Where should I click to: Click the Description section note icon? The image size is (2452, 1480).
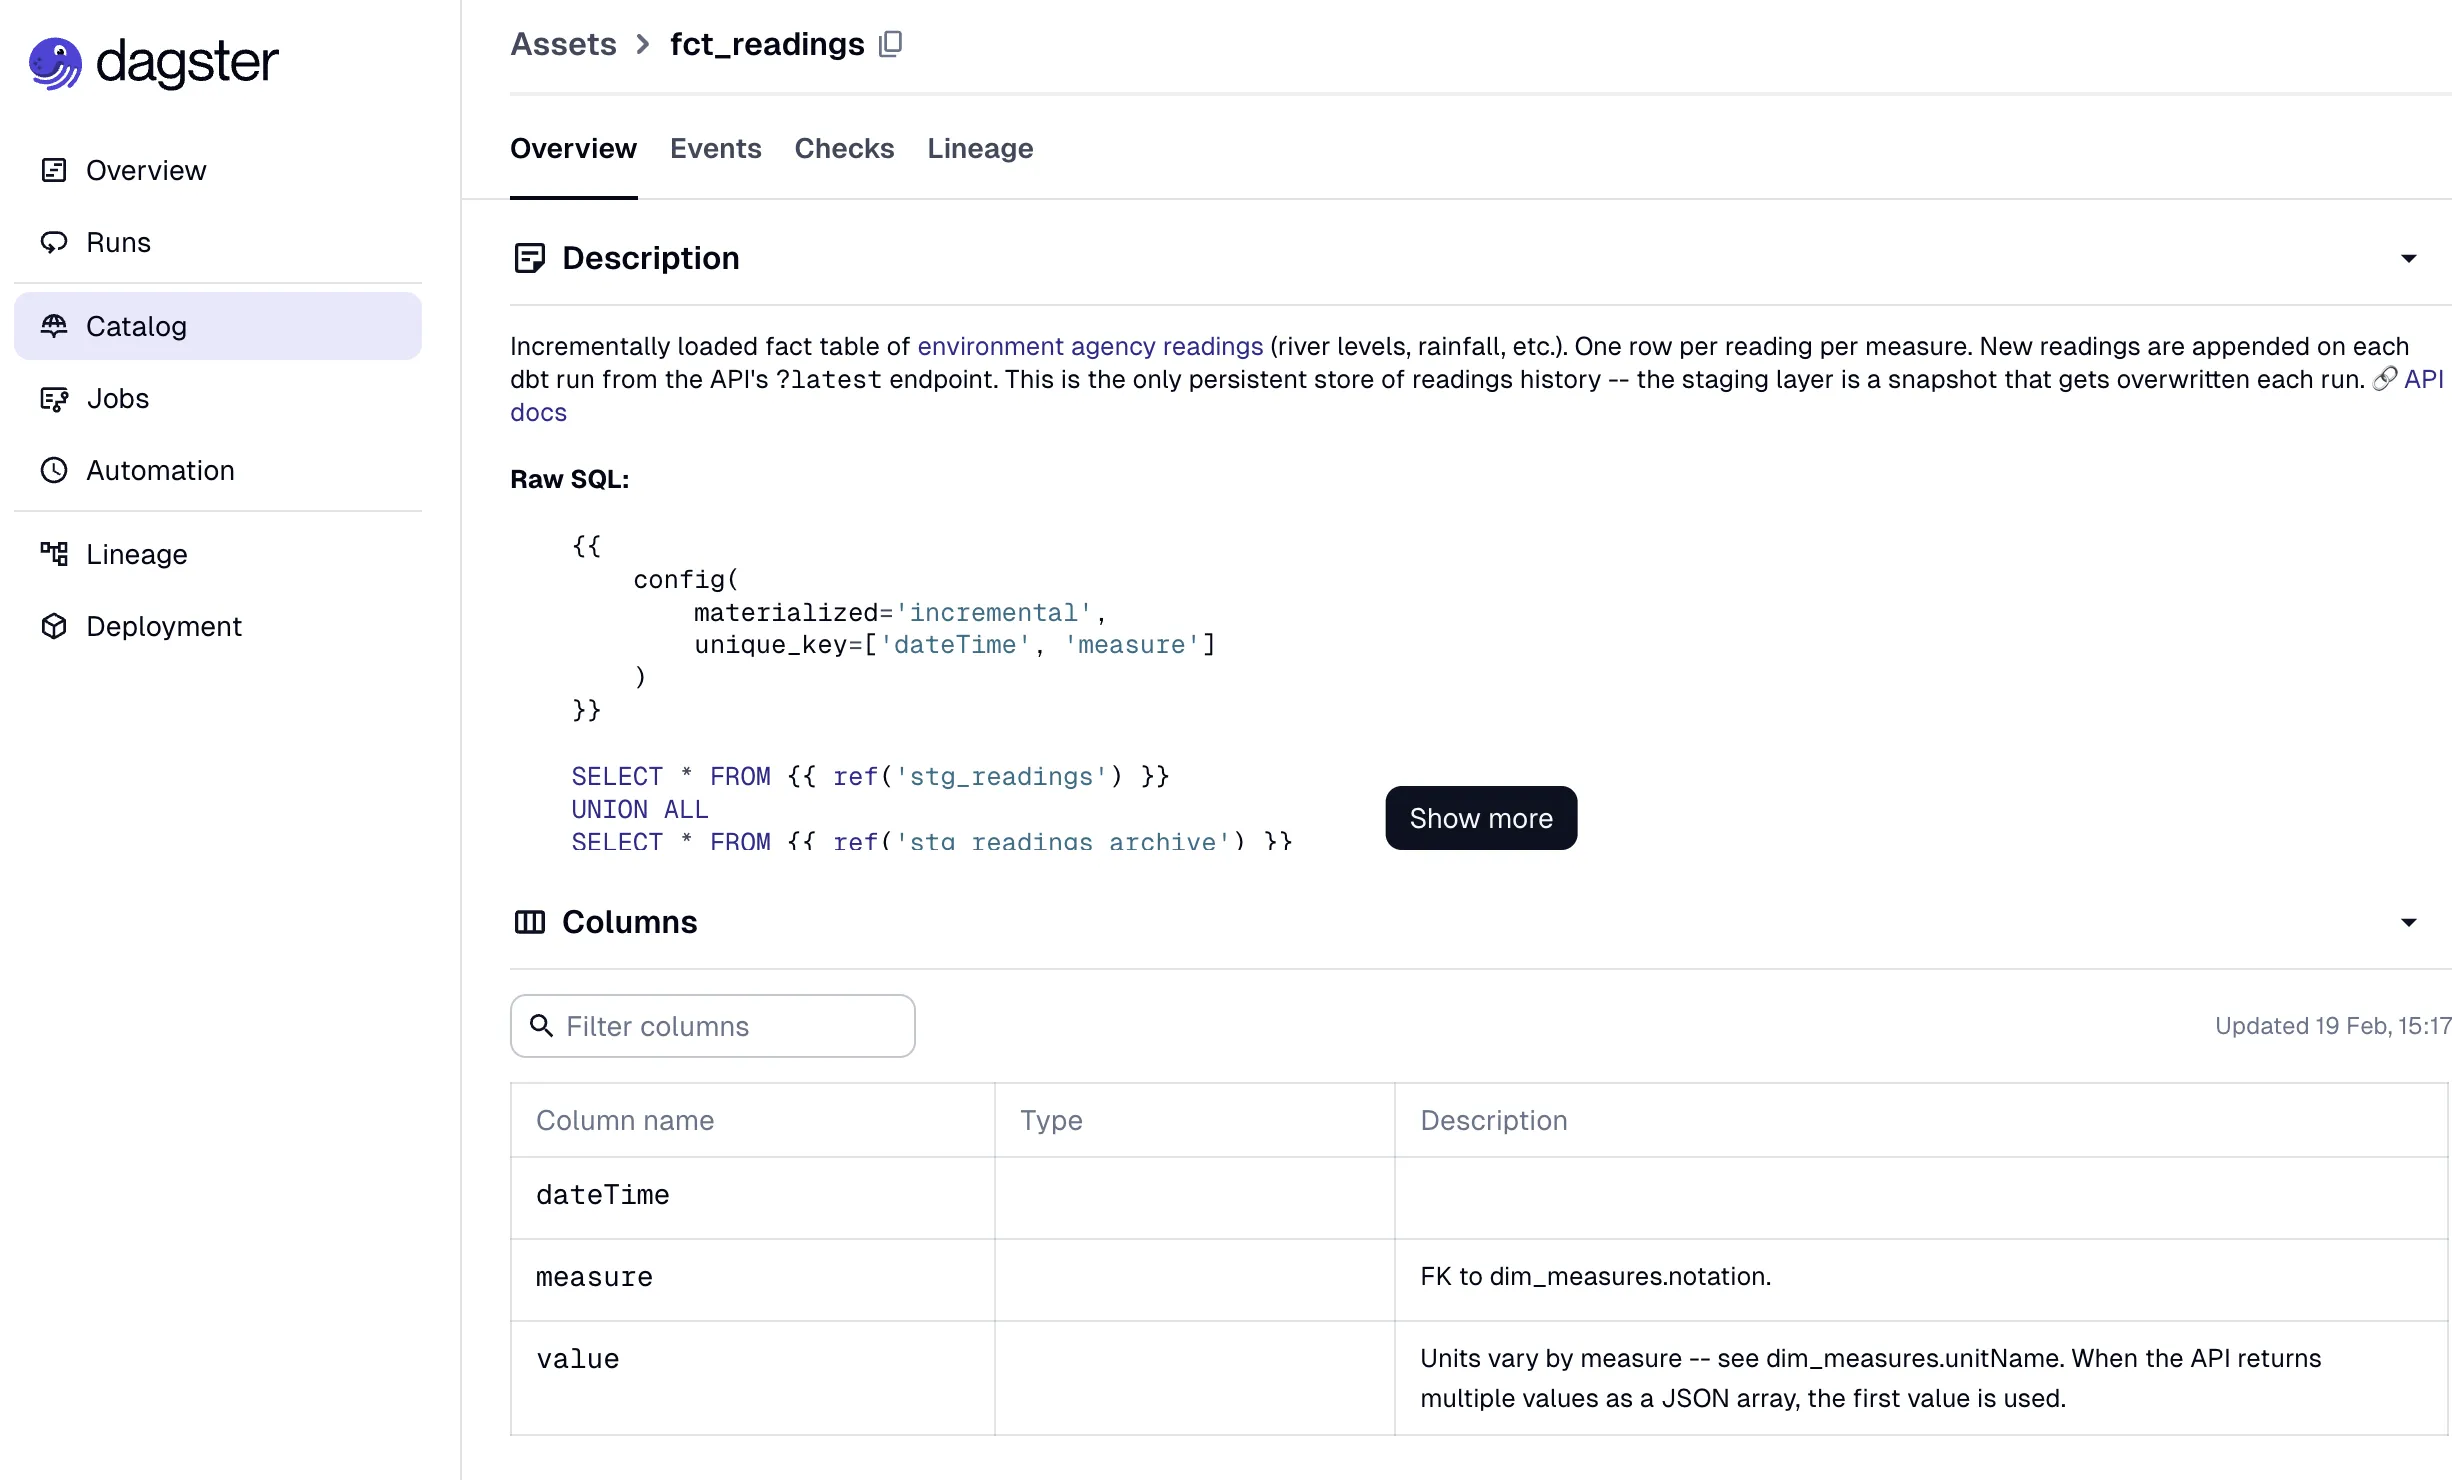529,258
